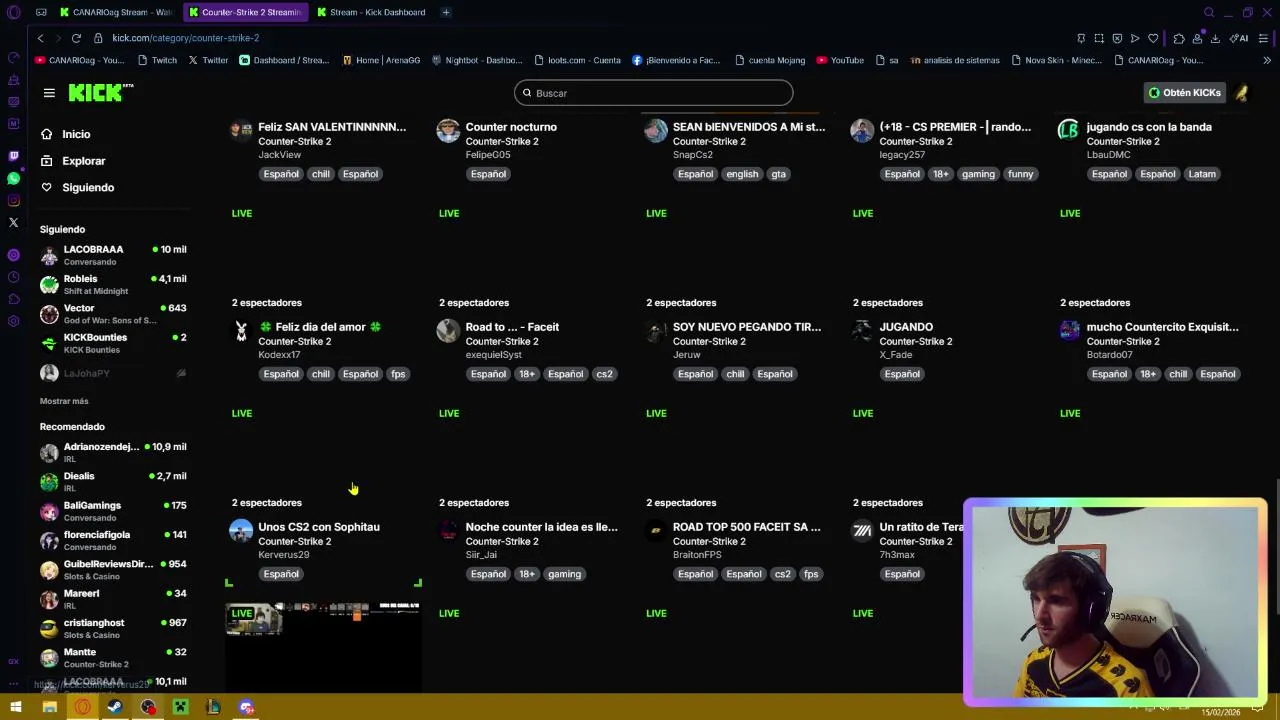Click the 'Latam' tag on LbauDMC stream
Viewport: 1280px width, 720px height.
tap(1202, 174)
